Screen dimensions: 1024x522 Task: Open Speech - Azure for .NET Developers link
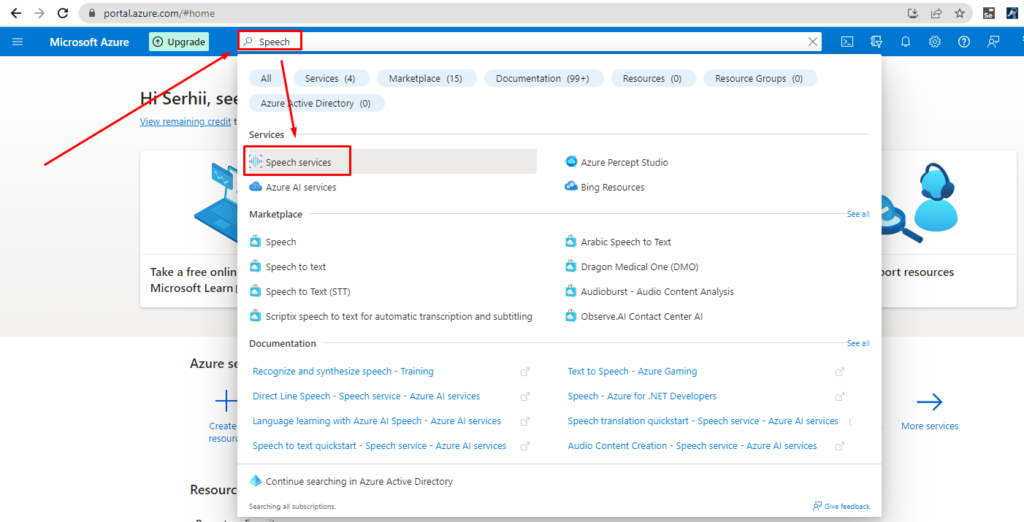click(x=642, y=396)
